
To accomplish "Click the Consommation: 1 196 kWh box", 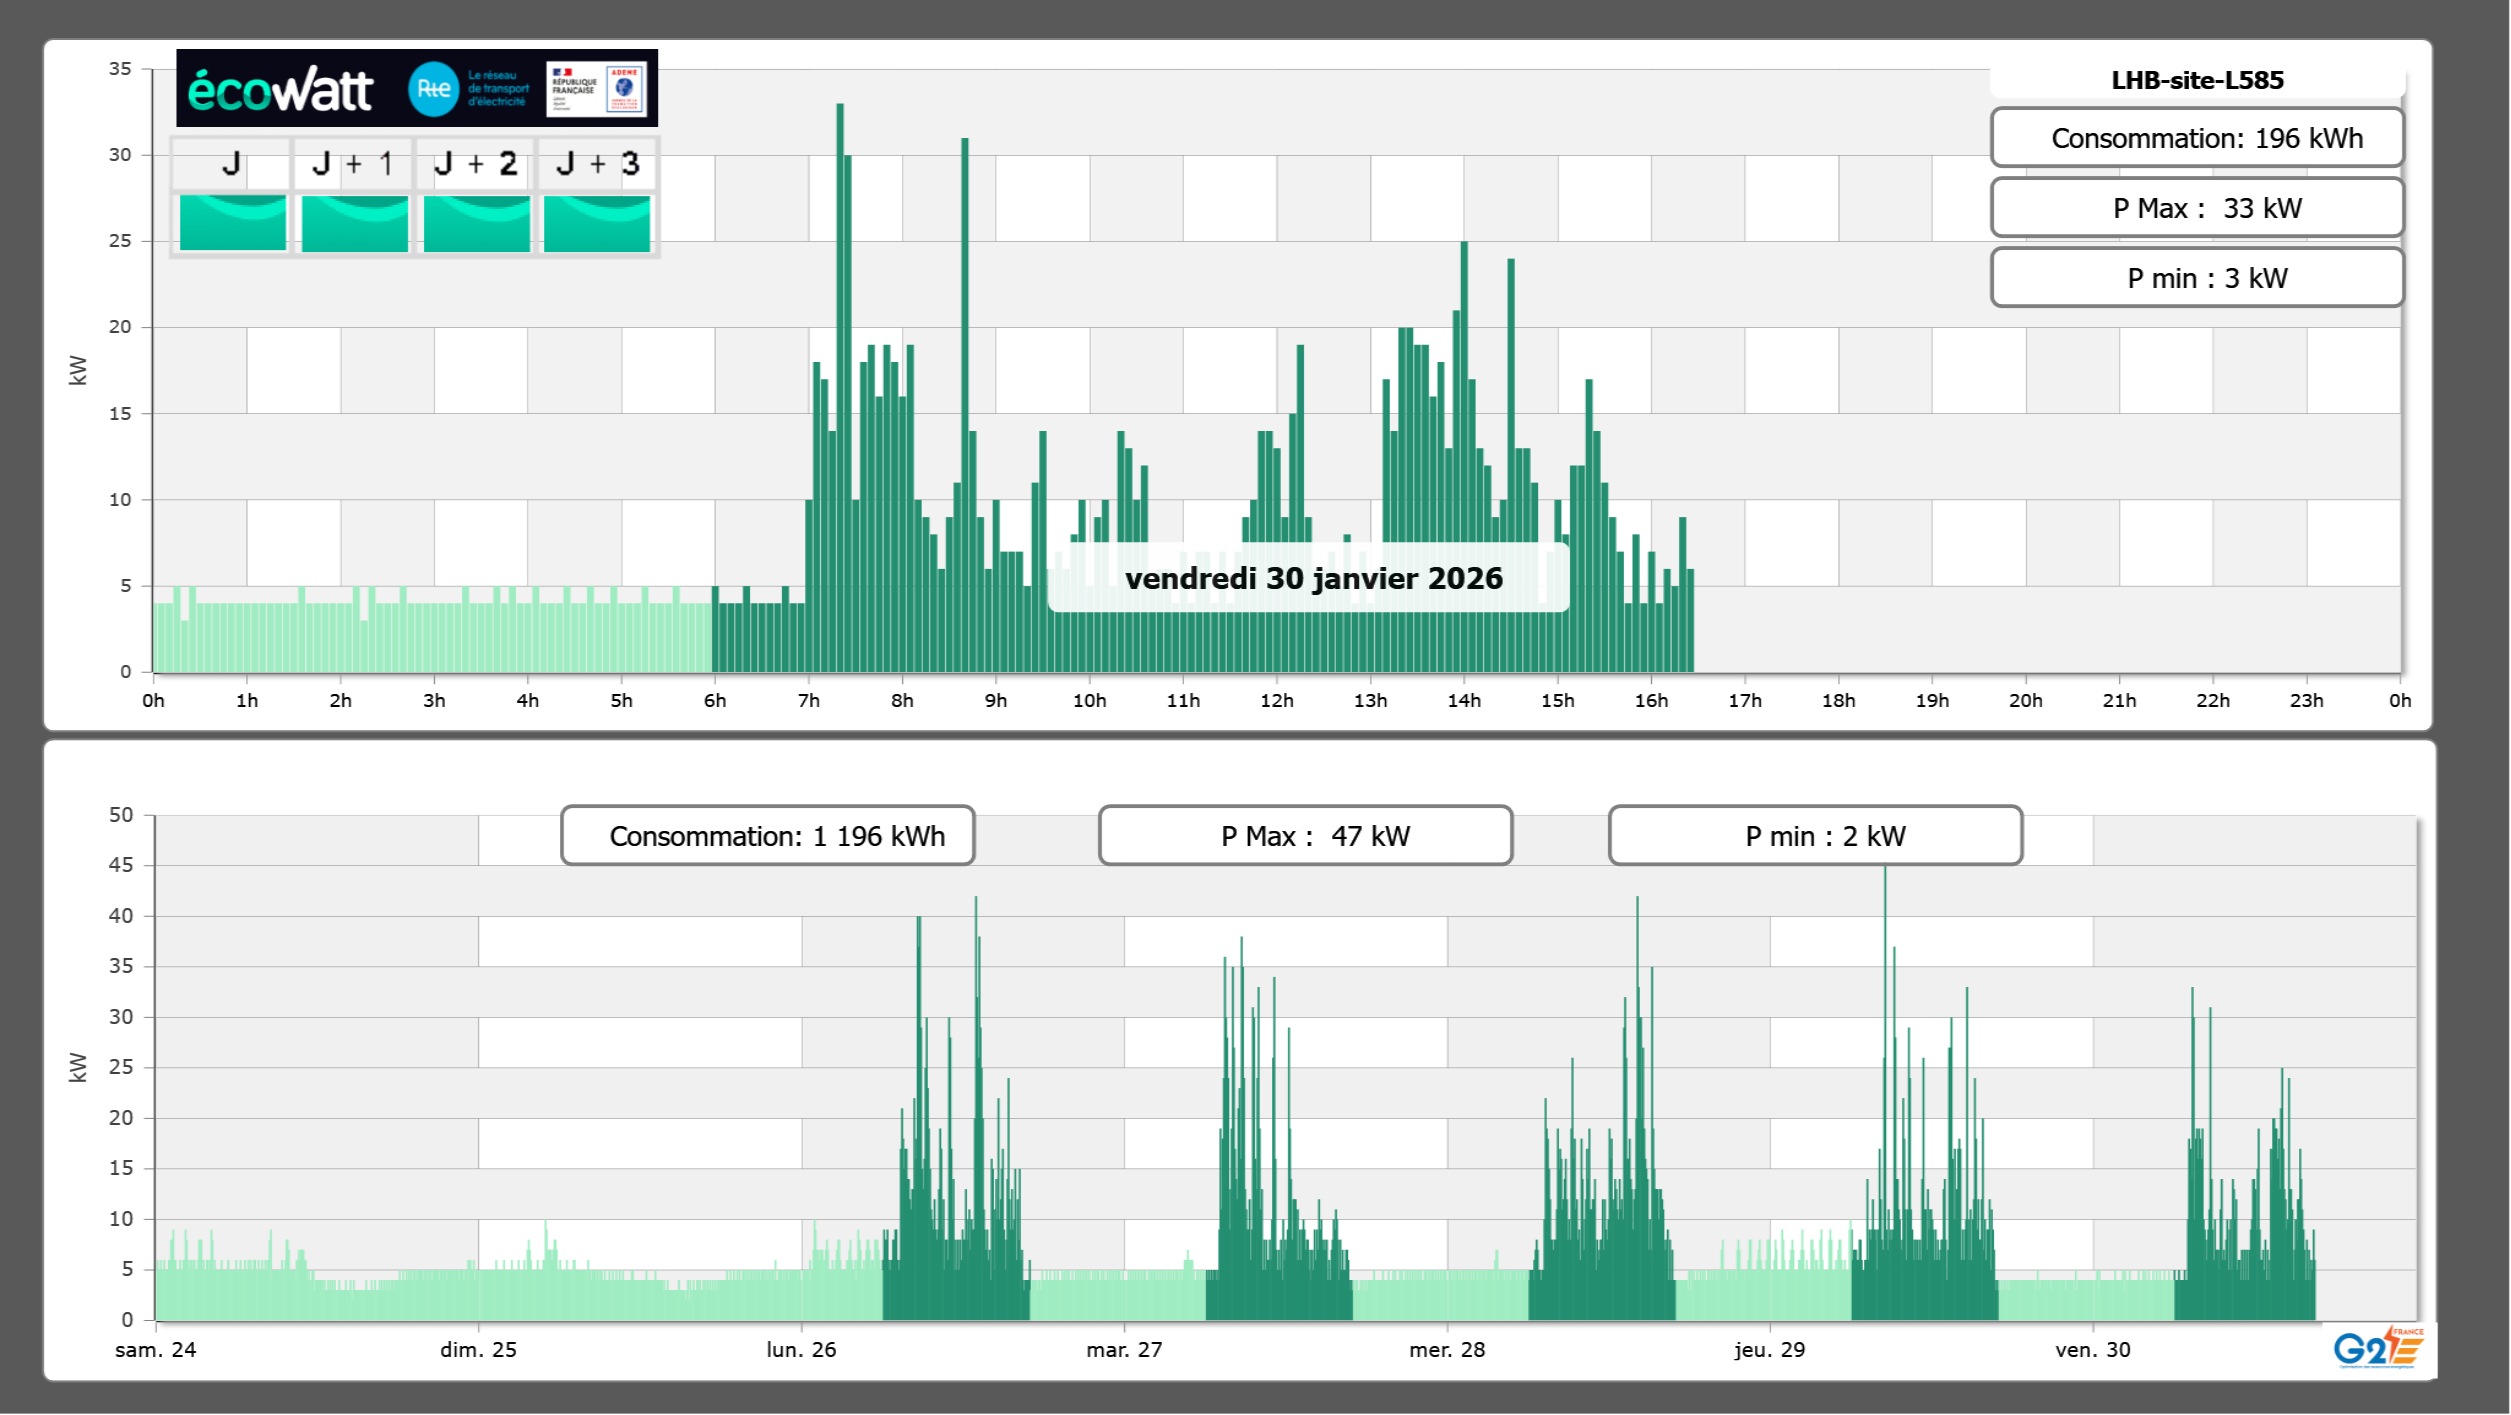I will click(768, 836).
